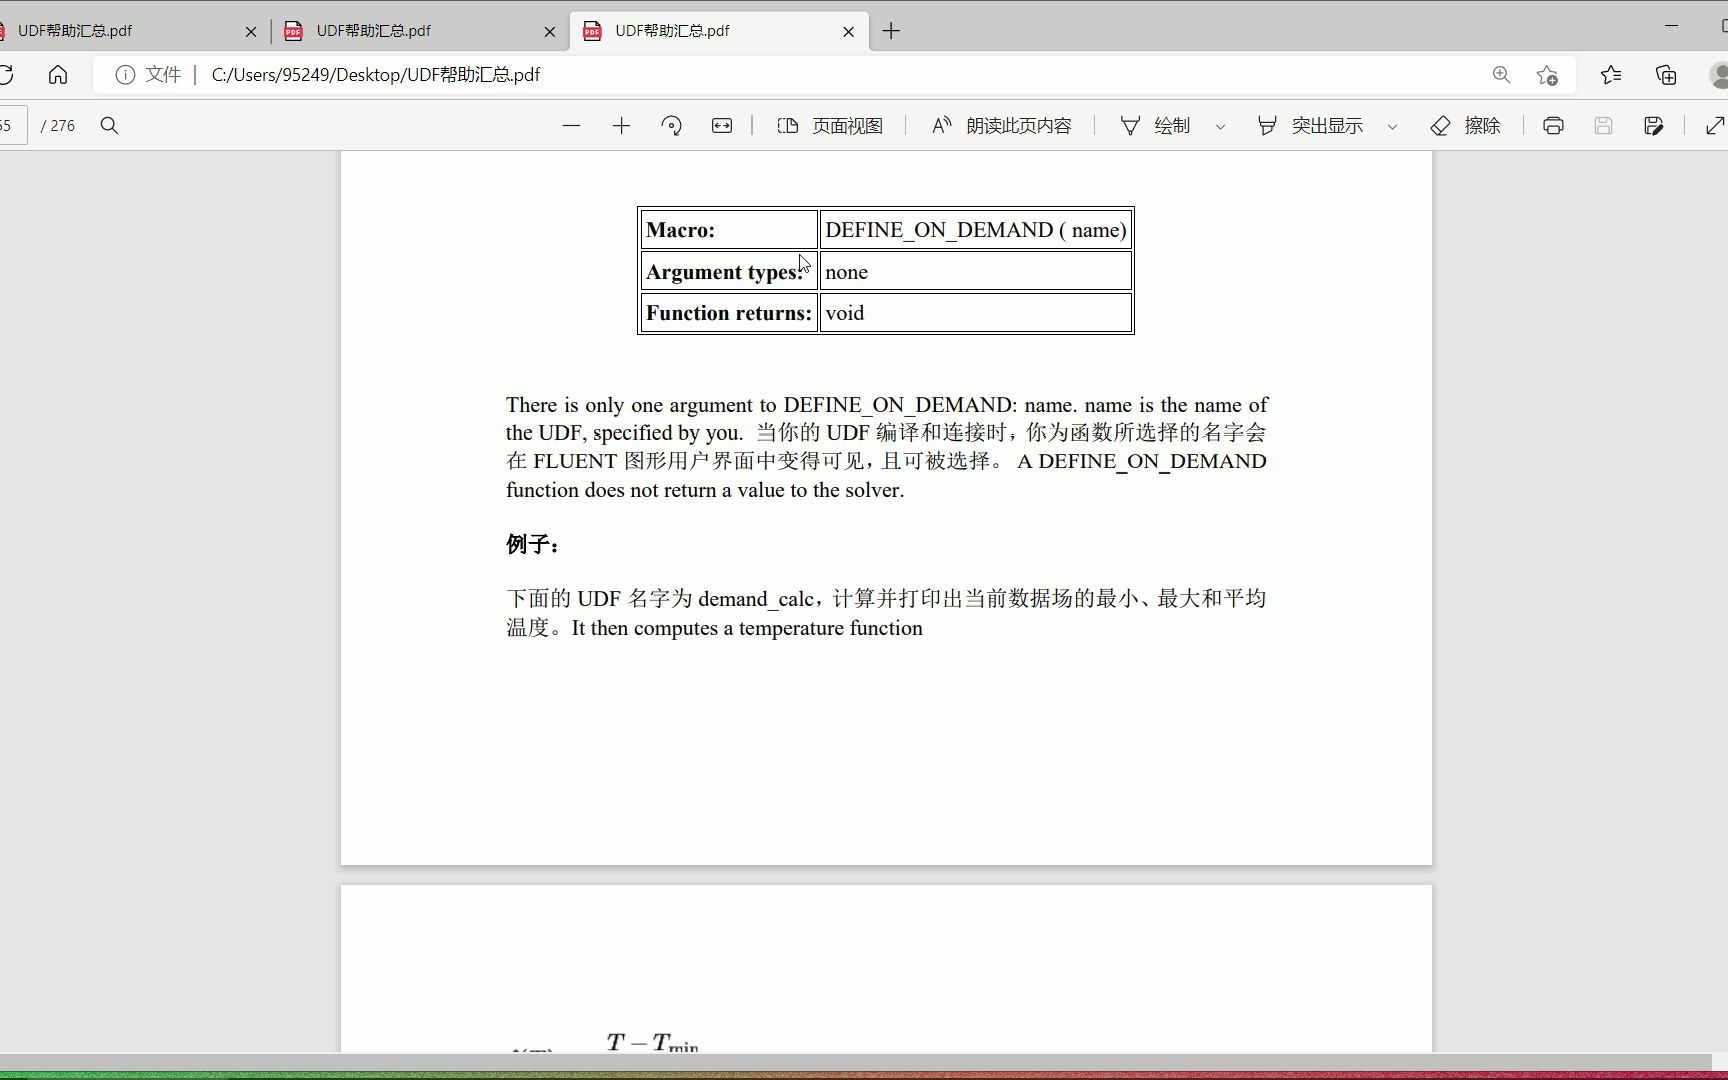Screen dimensions: 1728x1080
Task: Click the horizontal scrollbar at bottom
Action: tap(855, 1062)
